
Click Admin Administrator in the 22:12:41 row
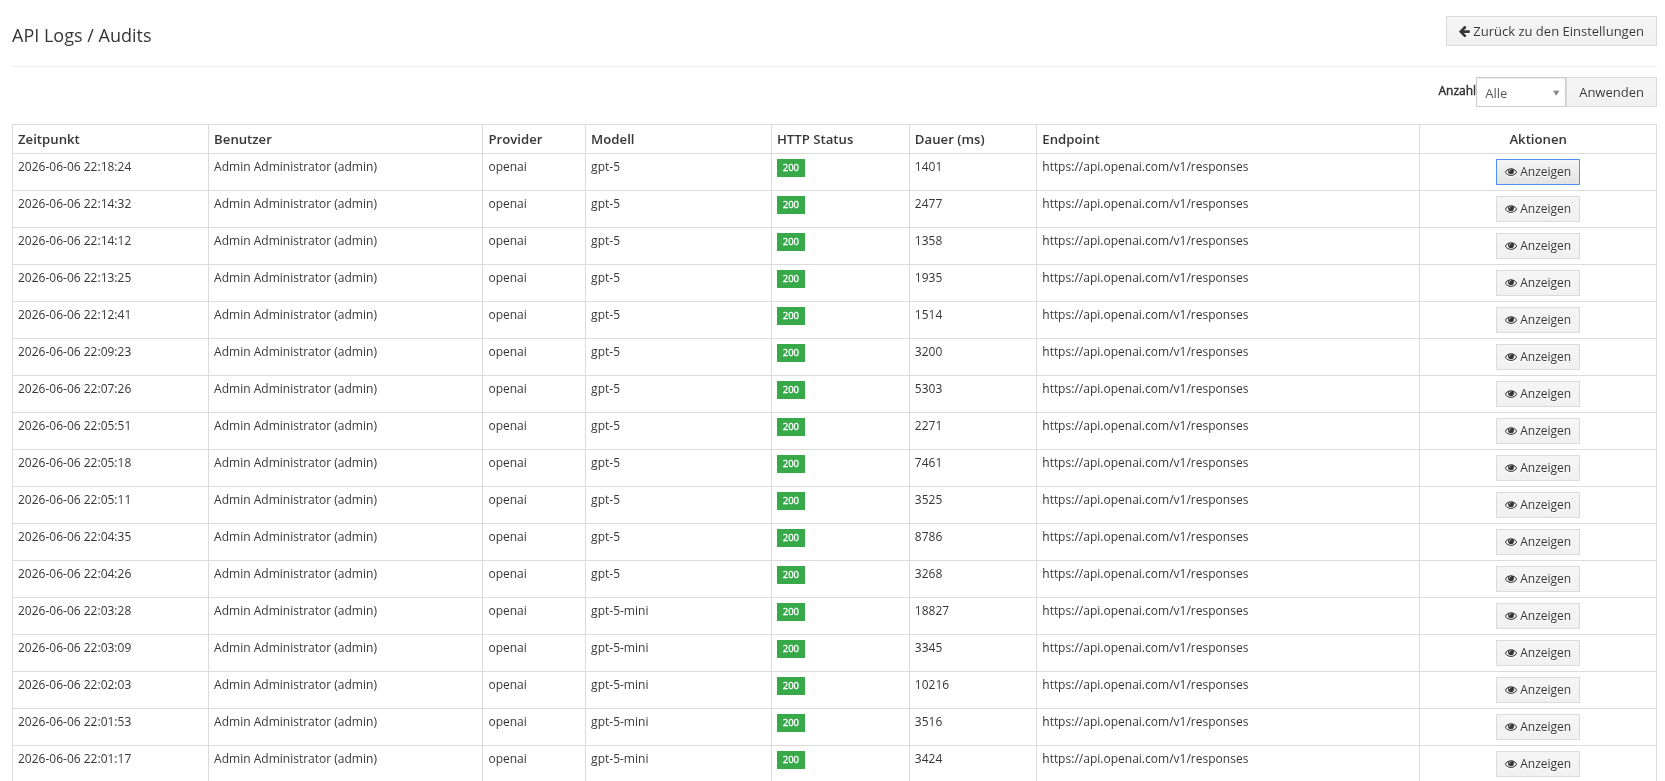point(296,315)
